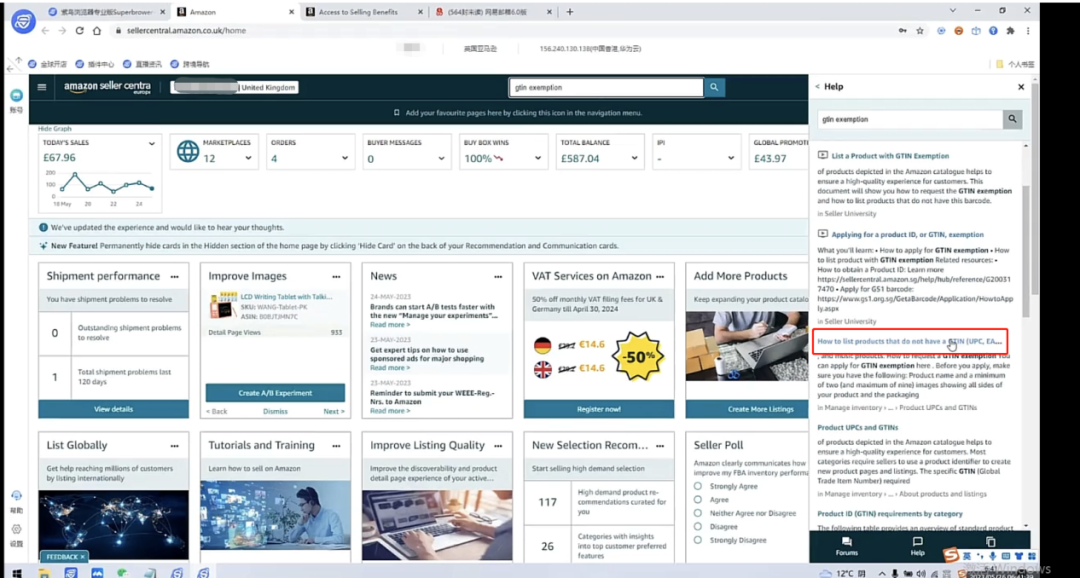Click the Superbrowser shield logo
1080x578 pixels.
click(x=23, y=21)
